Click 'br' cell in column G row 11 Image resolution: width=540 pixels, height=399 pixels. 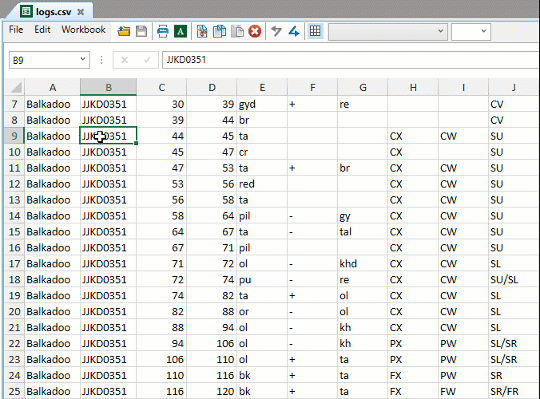[363, 168]
